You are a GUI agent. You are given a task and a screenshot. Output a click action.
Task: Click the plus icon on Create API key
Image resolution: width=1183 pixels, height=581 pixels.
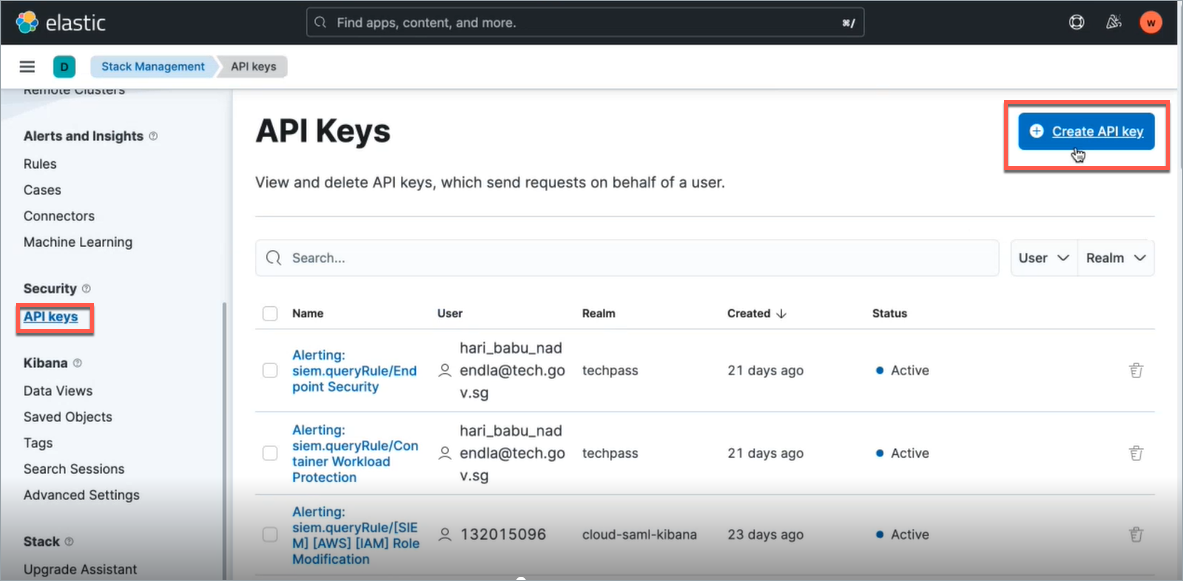click(1037, 131)
